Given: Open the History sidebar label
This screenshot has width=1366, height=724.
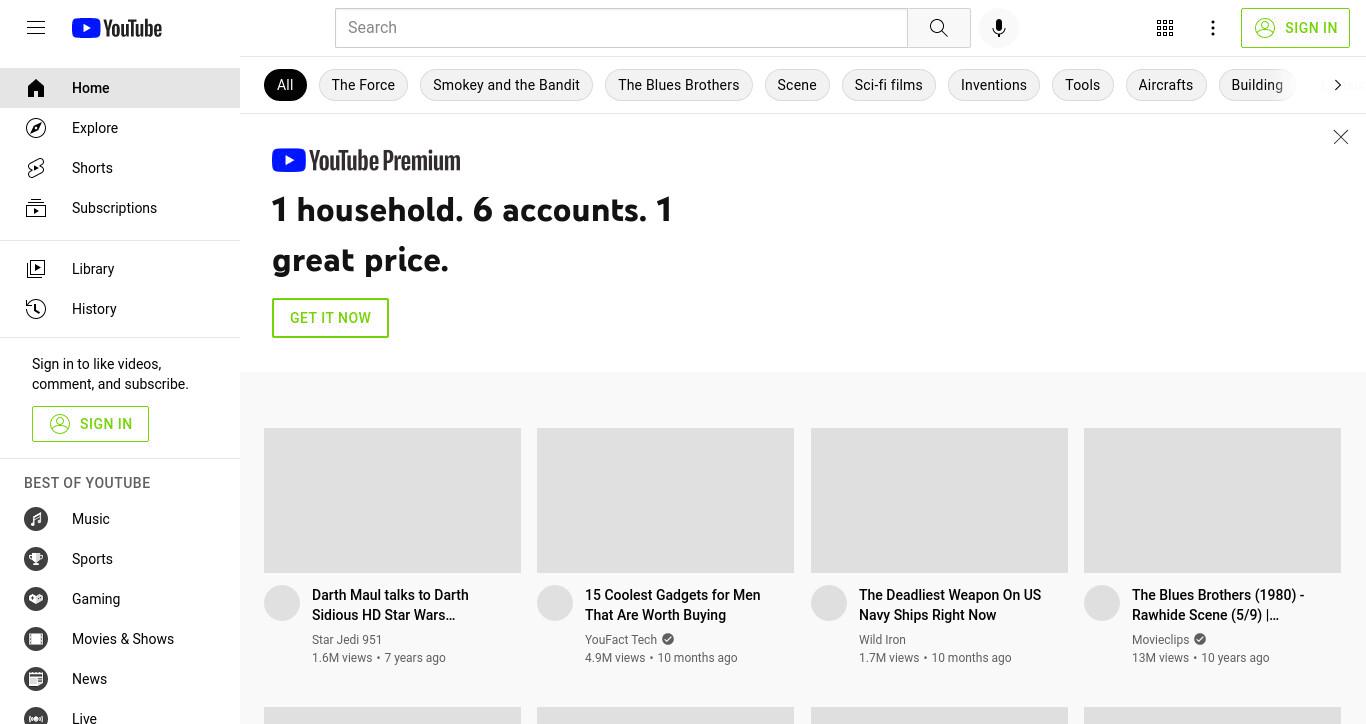Looking at the screenshot, I should coord(94,309).
